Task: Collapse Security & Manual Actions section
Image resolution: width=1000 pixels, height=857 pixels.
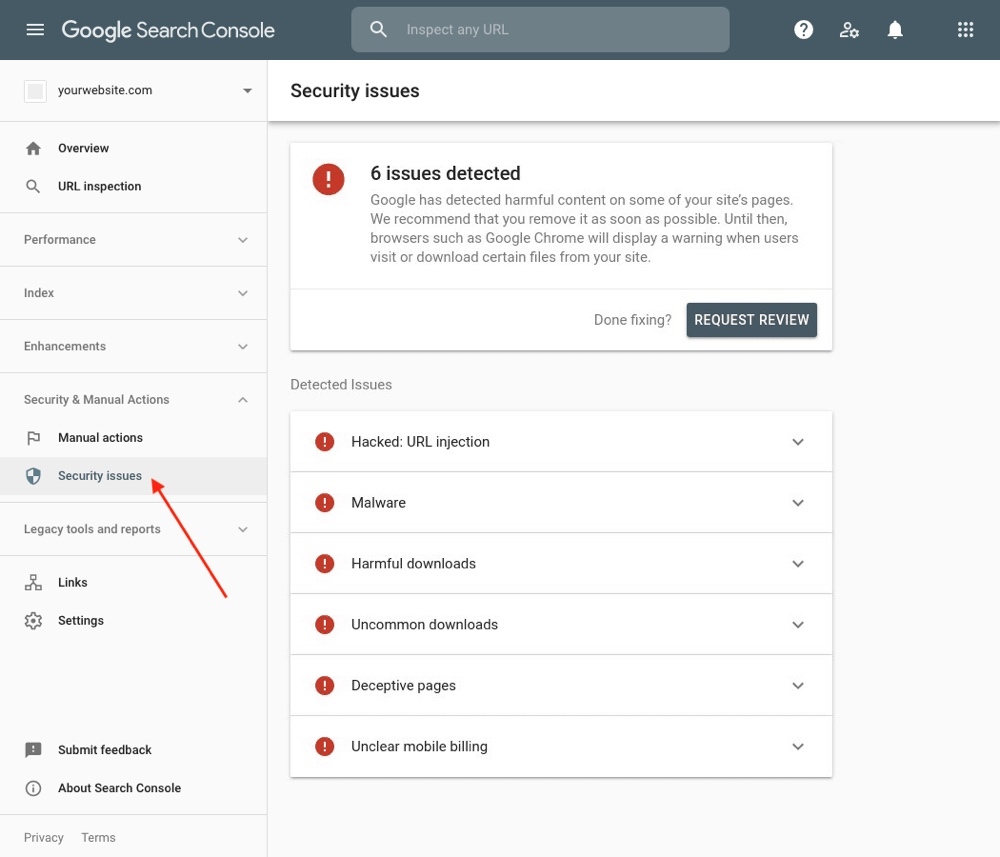Action: (x=242, y=400)
